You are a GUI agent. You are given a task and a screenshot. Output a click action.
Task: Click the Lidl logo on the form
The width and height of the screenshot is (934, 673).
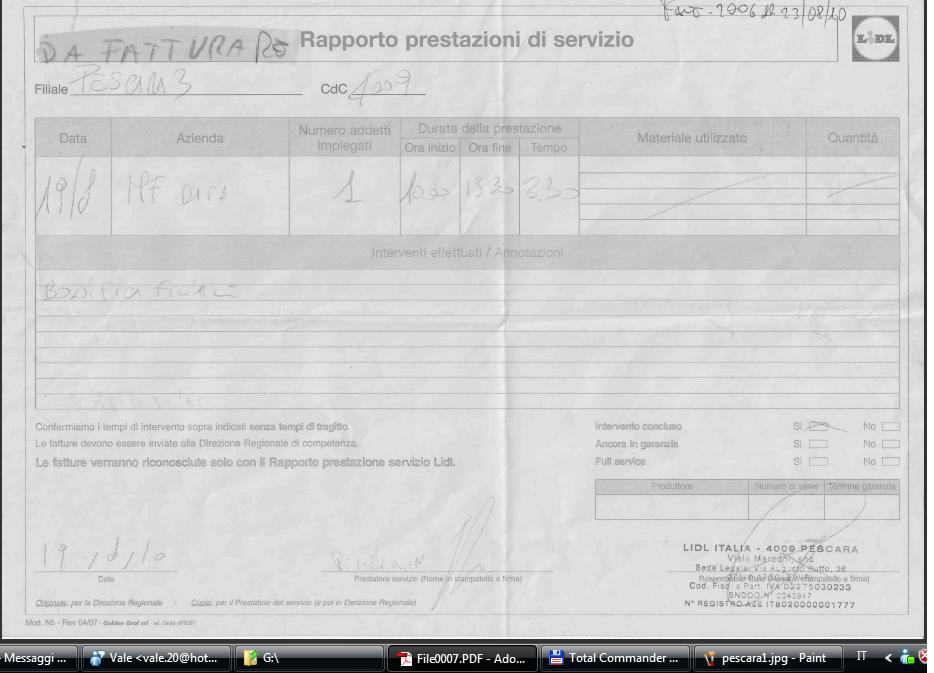[874, 40]
